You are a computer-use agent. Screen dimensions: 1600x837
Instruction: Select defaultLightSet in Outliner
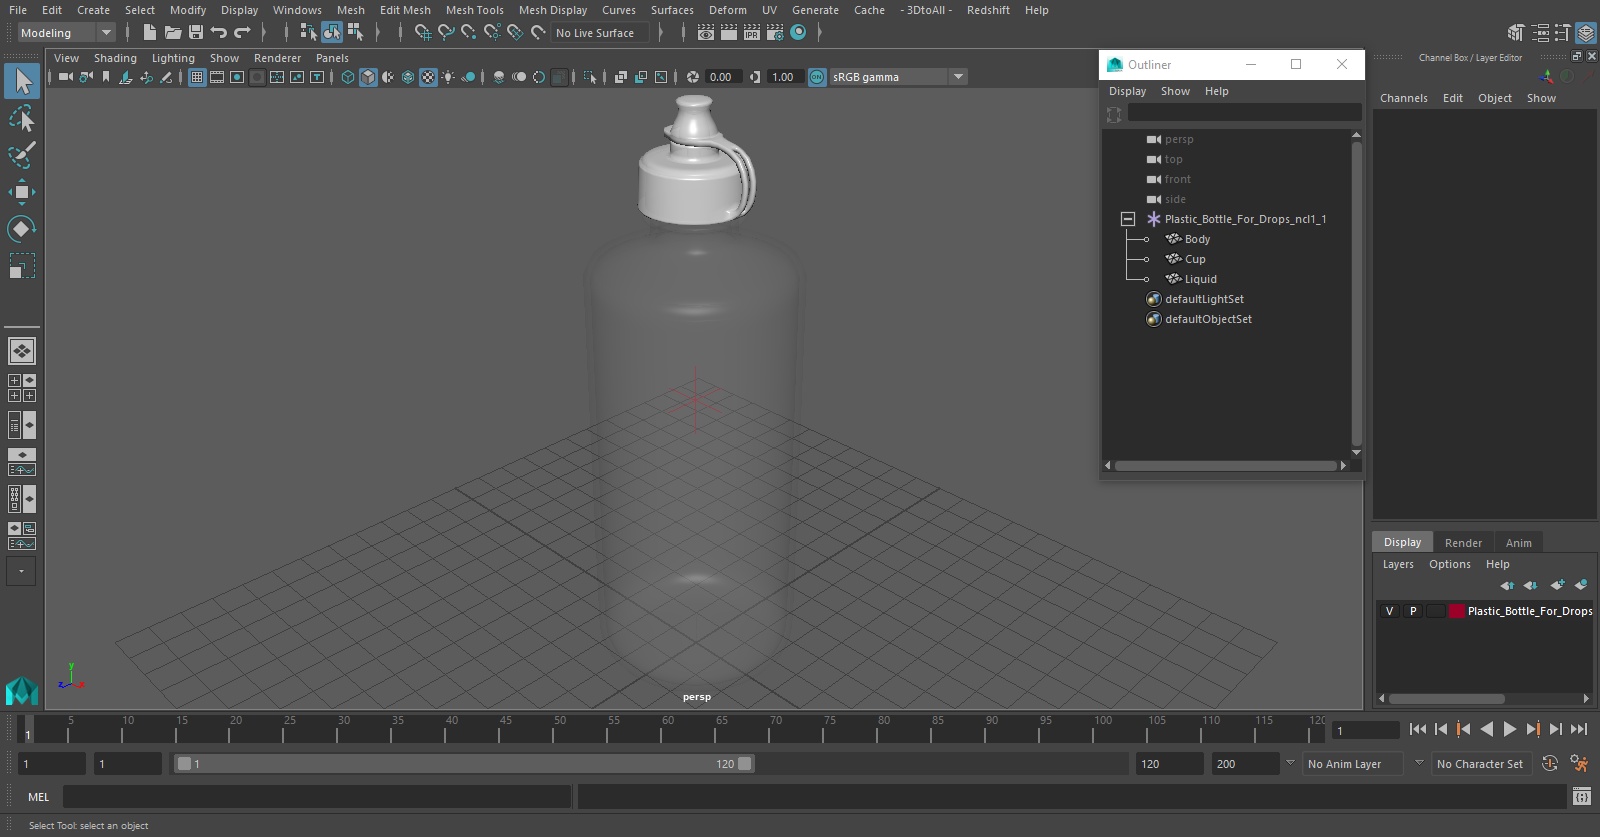(1204, 299)
